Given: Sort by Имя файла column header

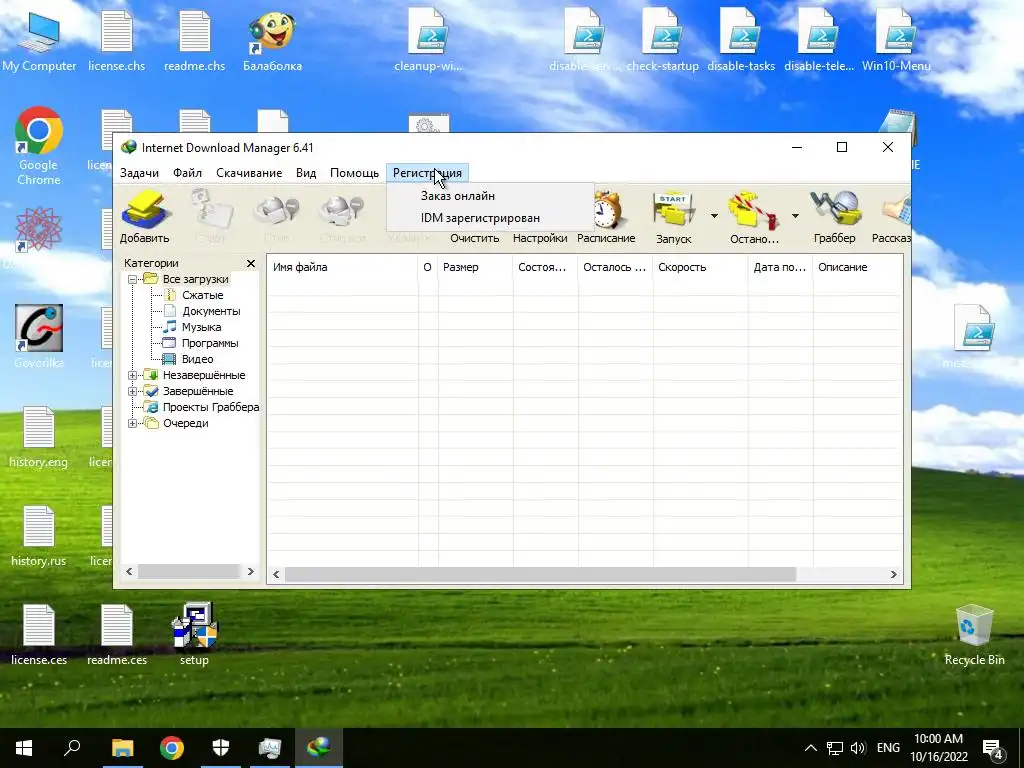Looking at the screenshot, I should point(342,267).
